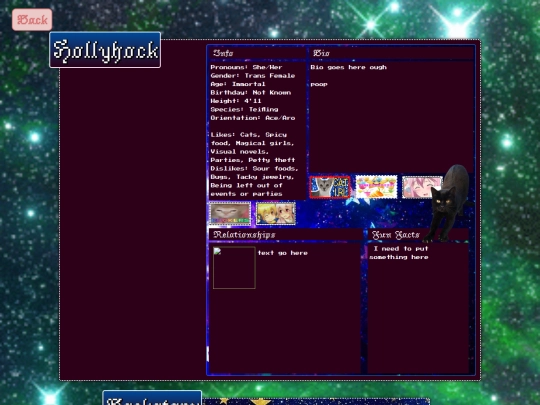Go back using the Back button

coord(32,20)
